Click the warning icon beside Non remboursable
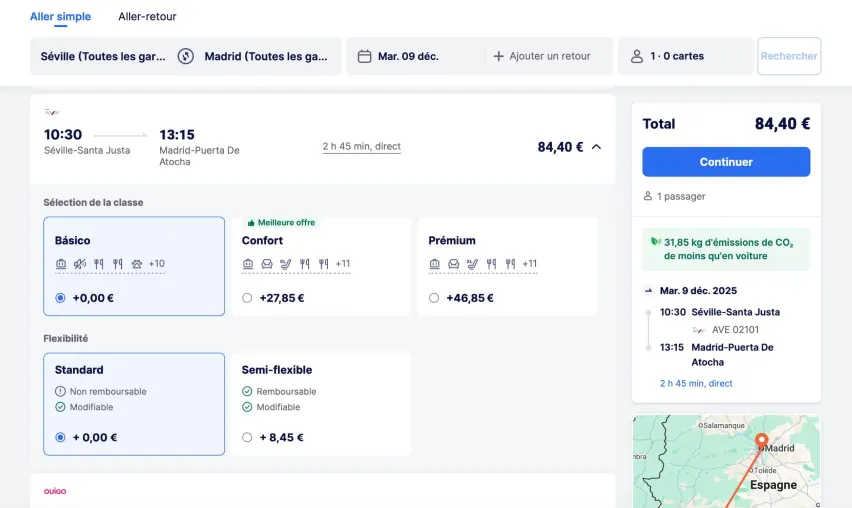The image size is (852, 508). pyautogui.click(x=60, y=391)
